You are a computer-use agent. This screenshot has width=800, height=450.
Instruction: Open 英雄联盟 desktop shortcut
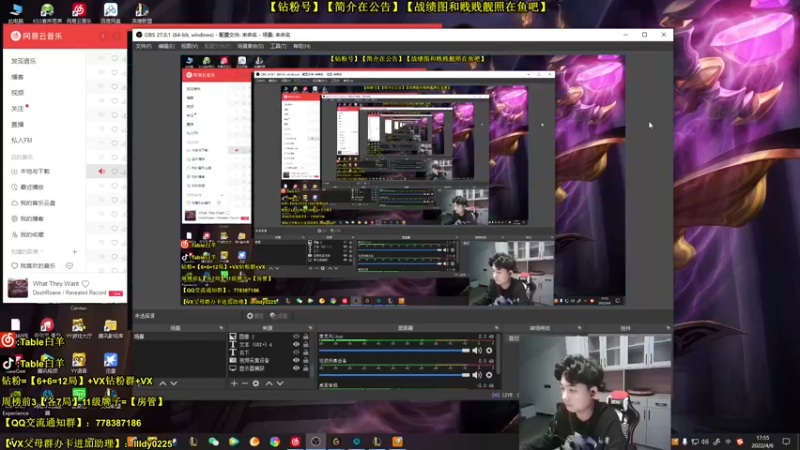(x=142, y=12)
